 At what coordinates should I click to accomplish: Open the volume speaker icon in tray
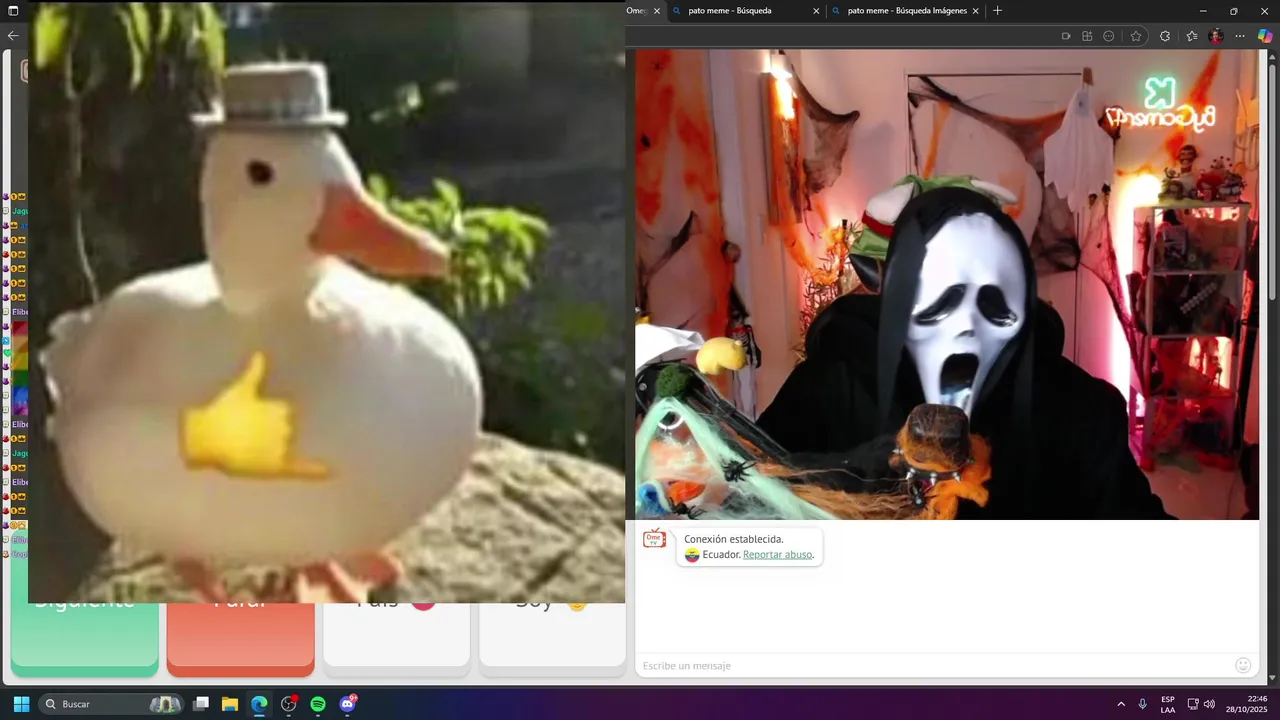(x=1209, y=704)
